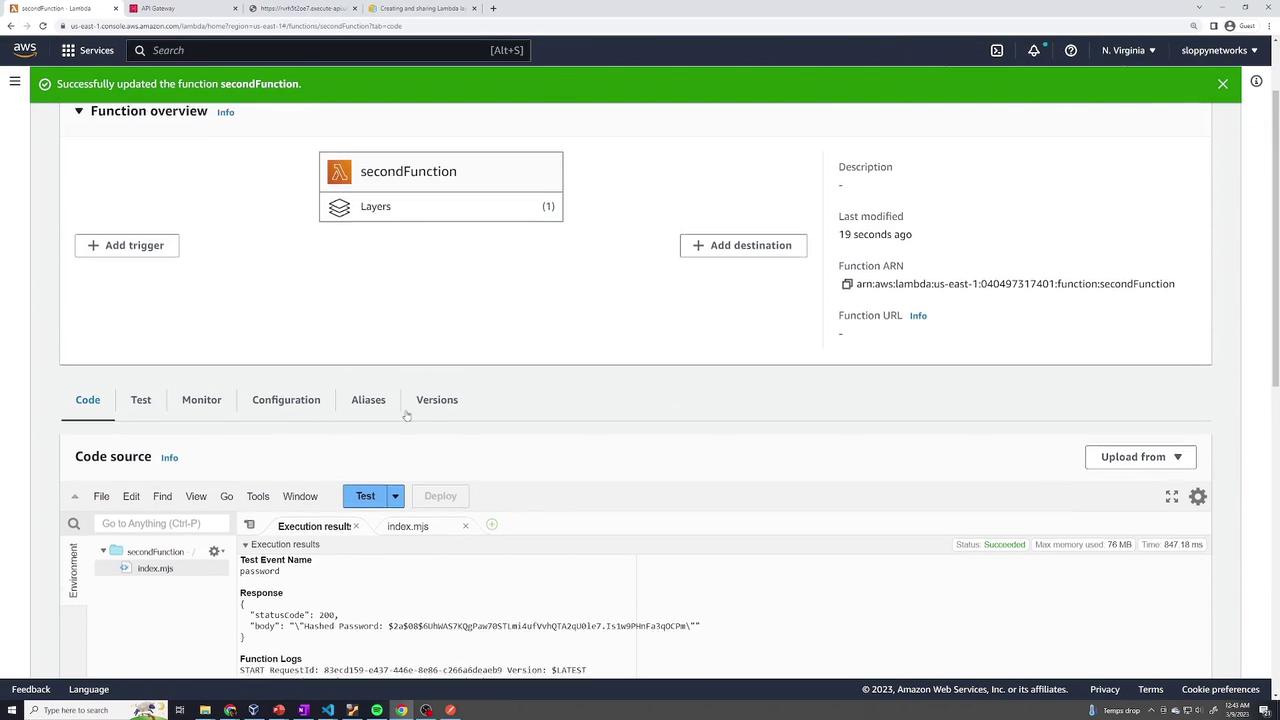This screenshot has width=1280, height=720.
Task: Open the notifications bell
Action: (x=1034, y=50)
